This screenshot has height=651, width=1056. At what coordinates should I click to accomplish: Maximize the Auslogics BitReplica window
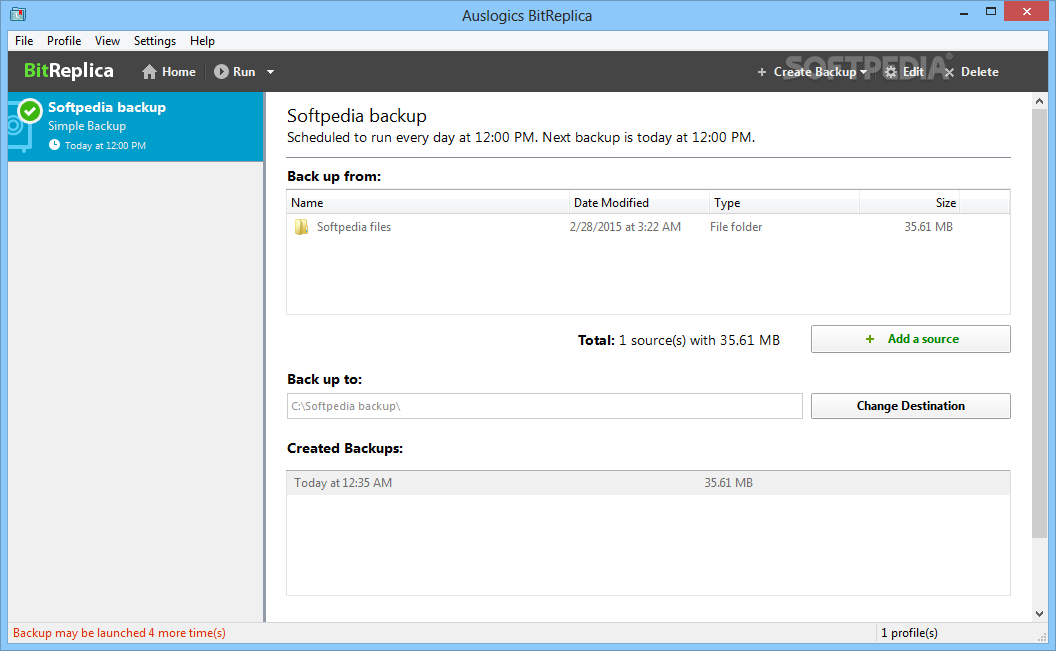pos(991,11)
